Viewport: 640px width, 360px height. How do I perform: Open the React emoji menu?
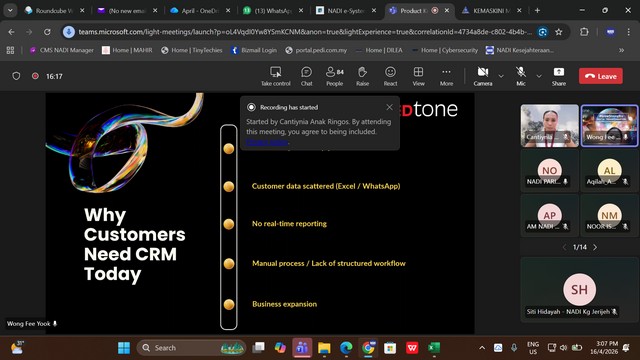(x=390, y=76)
